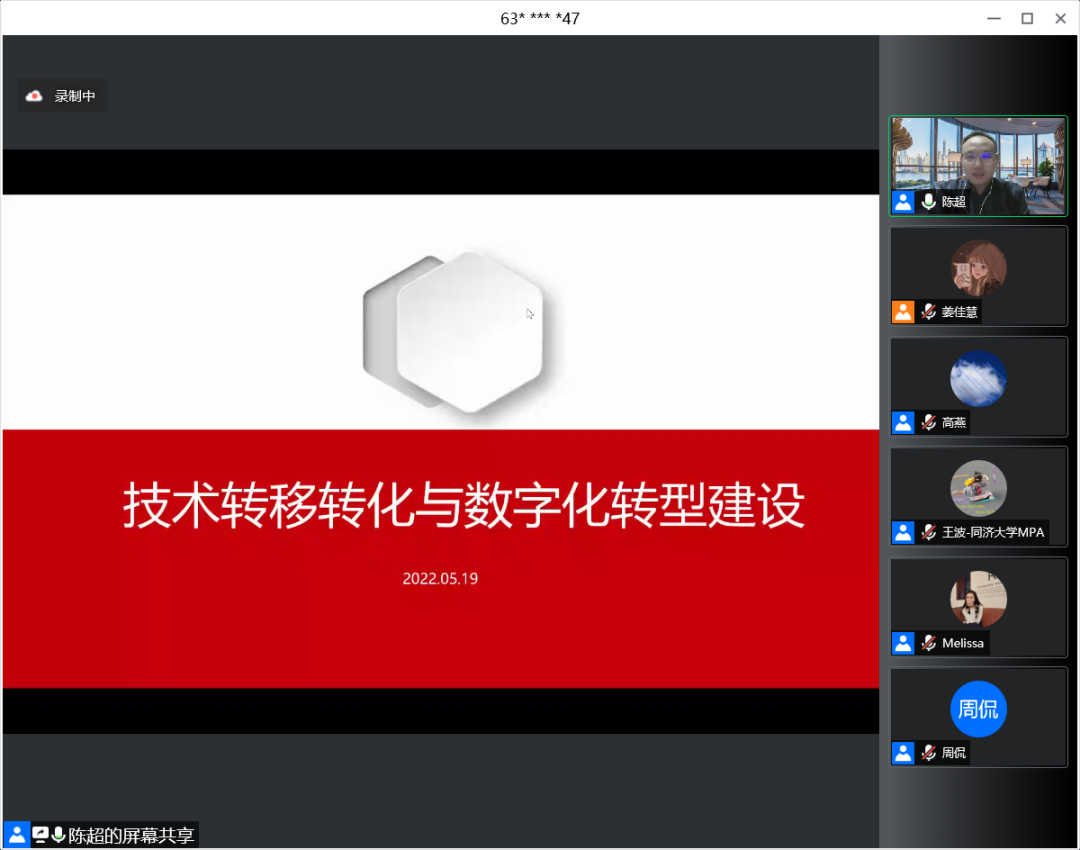The height and width of the screenshot is (850, 1080).
Task: Toggle 周侃's muted microphone icon
Action: coord(926,753)
